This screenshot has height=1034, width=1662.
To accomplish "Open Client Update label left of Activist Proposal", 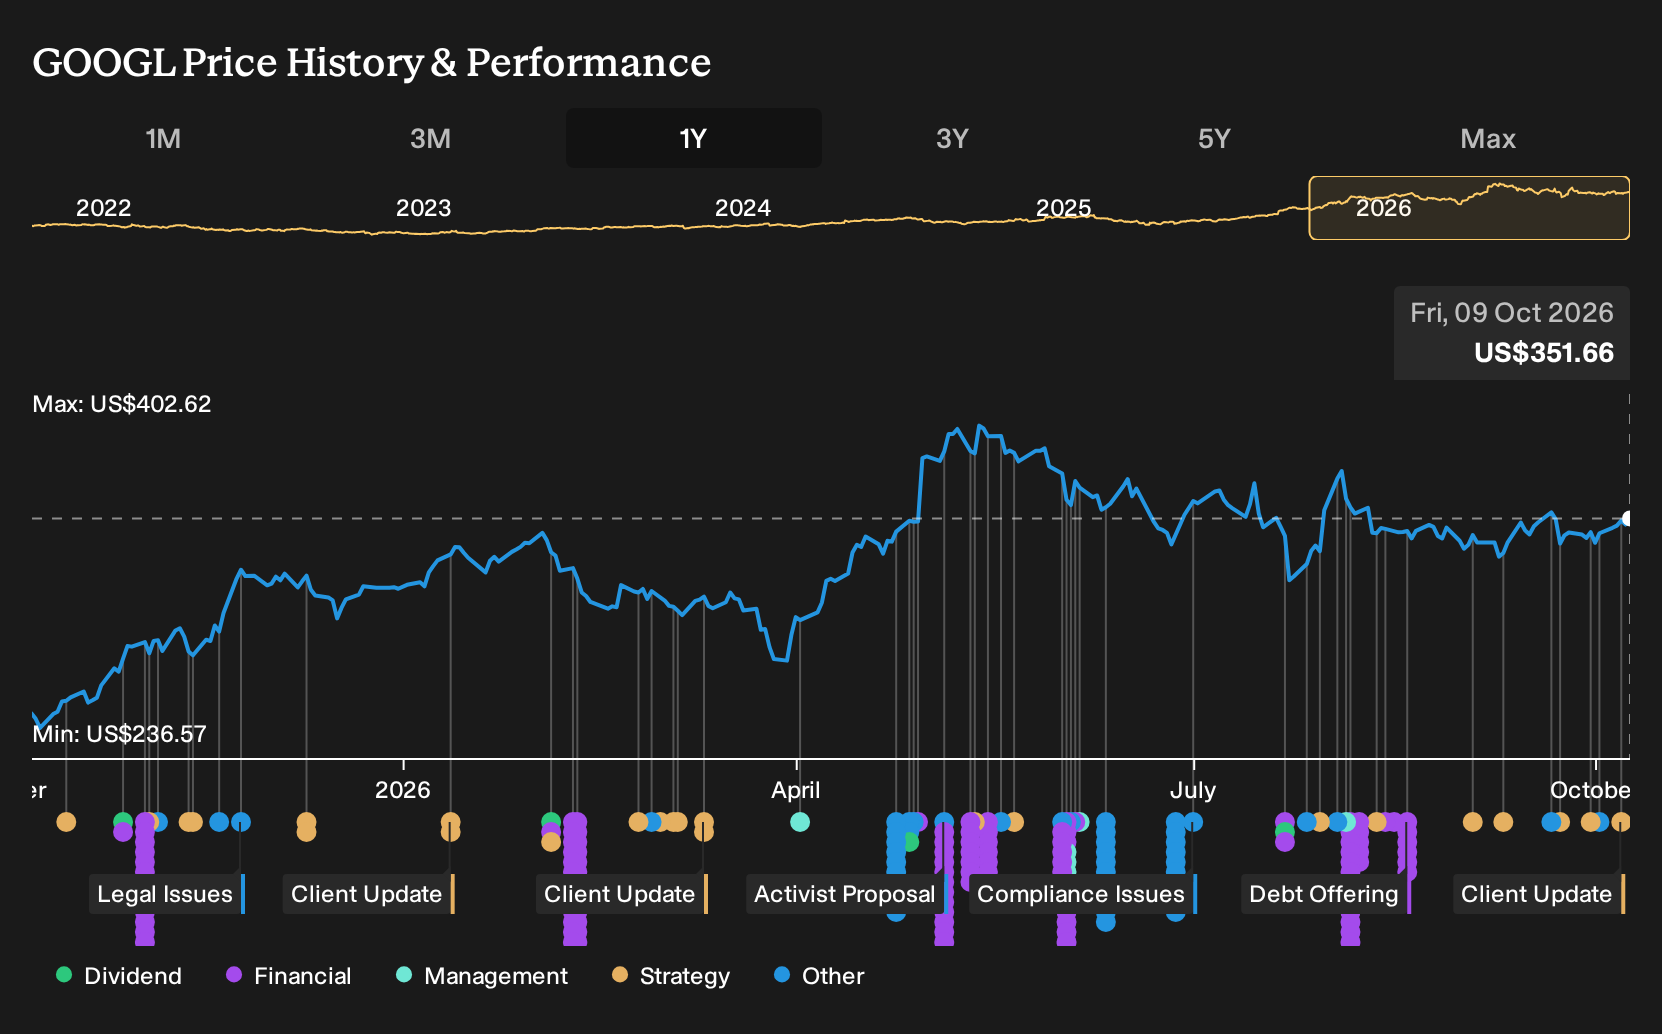I will 621,894.
